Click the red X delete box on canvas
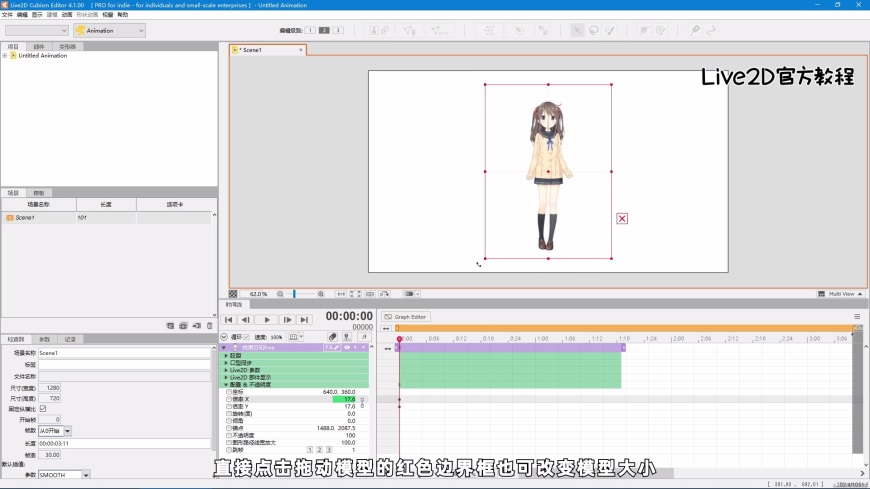The image size is (870, 489). coord(622,219)
